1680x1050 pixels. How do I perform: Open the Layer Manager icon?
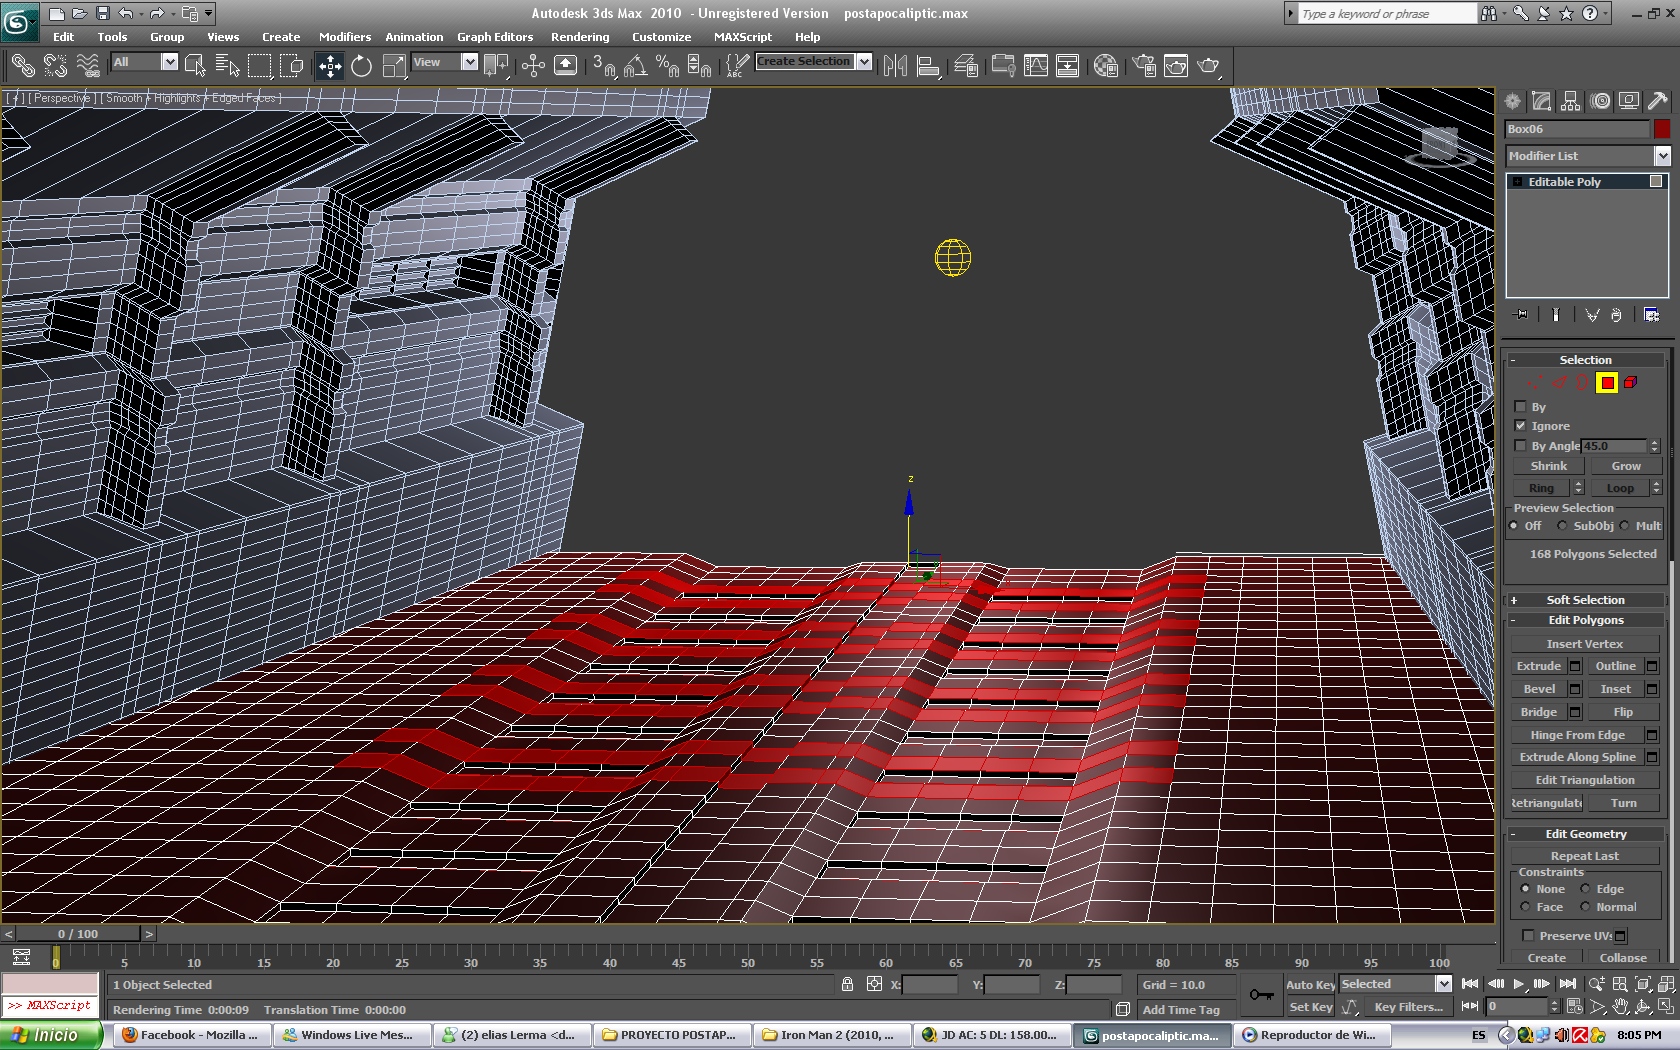[x=966, y=66]
